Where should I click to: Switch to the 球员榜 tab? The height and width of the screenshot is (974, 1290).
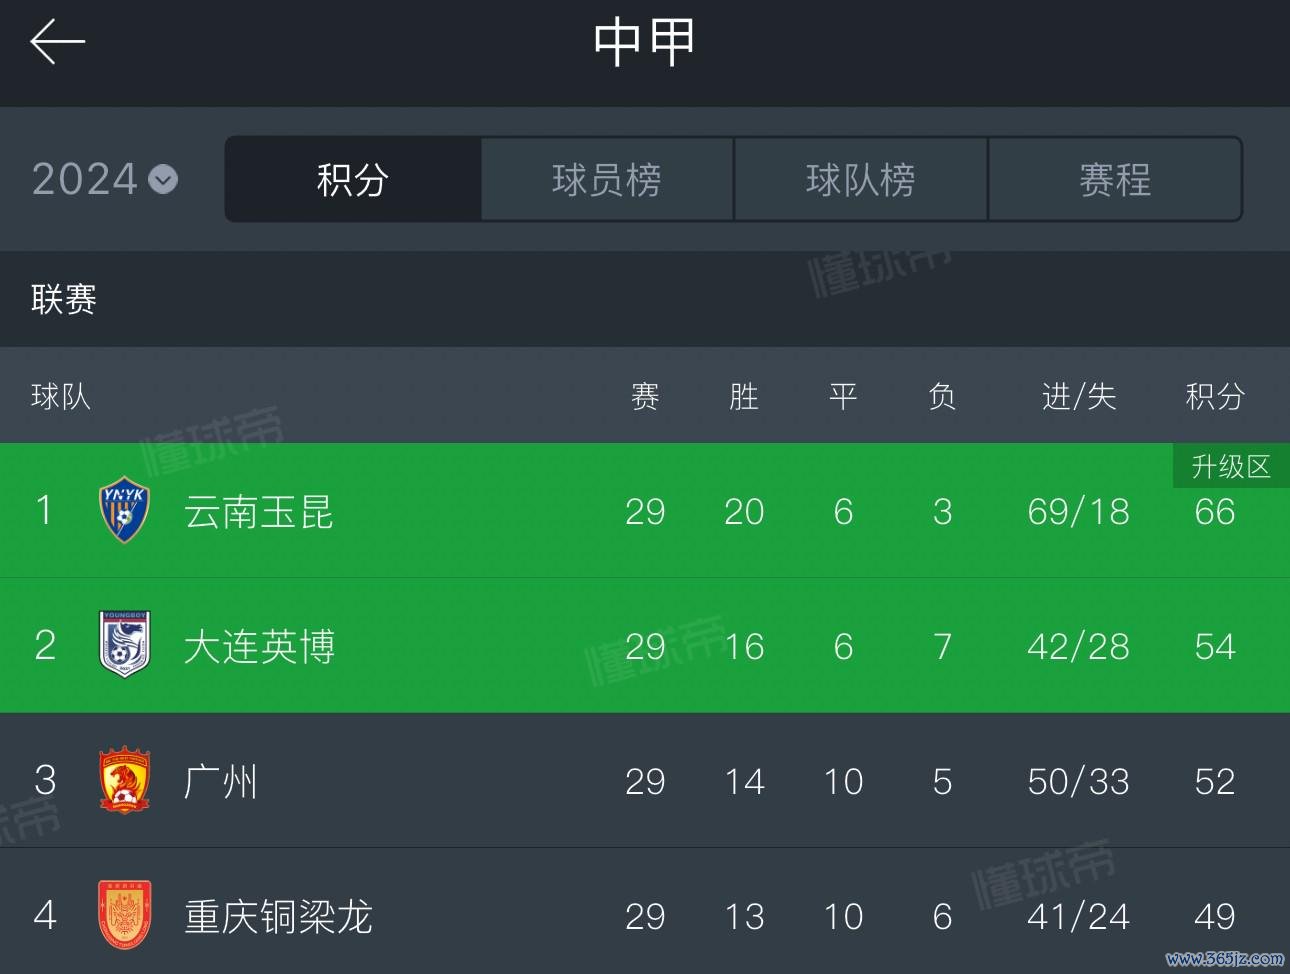click(x=607, y=179)
